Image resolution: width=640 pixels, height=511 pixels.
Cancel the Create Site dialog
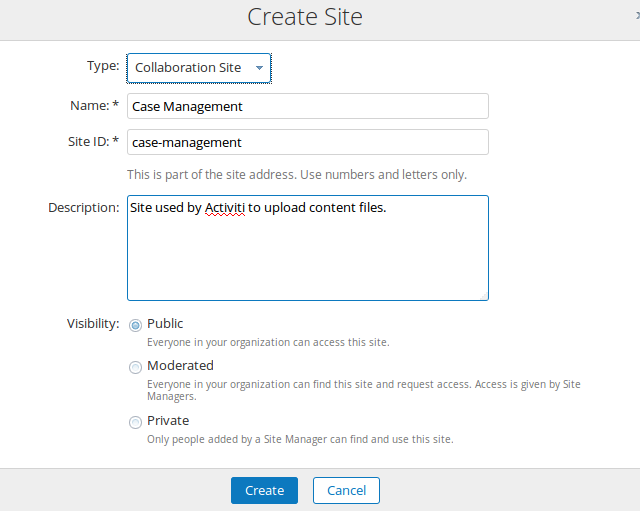(x=346, y=490)
